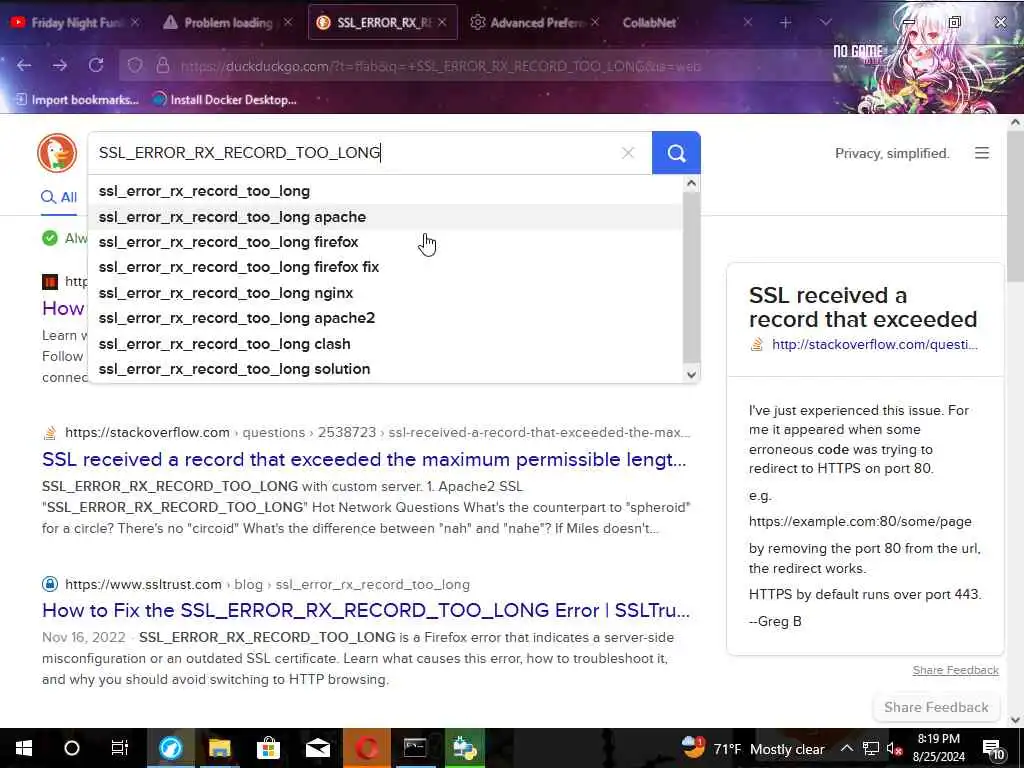
Task: Click the padlock site info icon
Action: pyautogui.click(x=163, y=66)
